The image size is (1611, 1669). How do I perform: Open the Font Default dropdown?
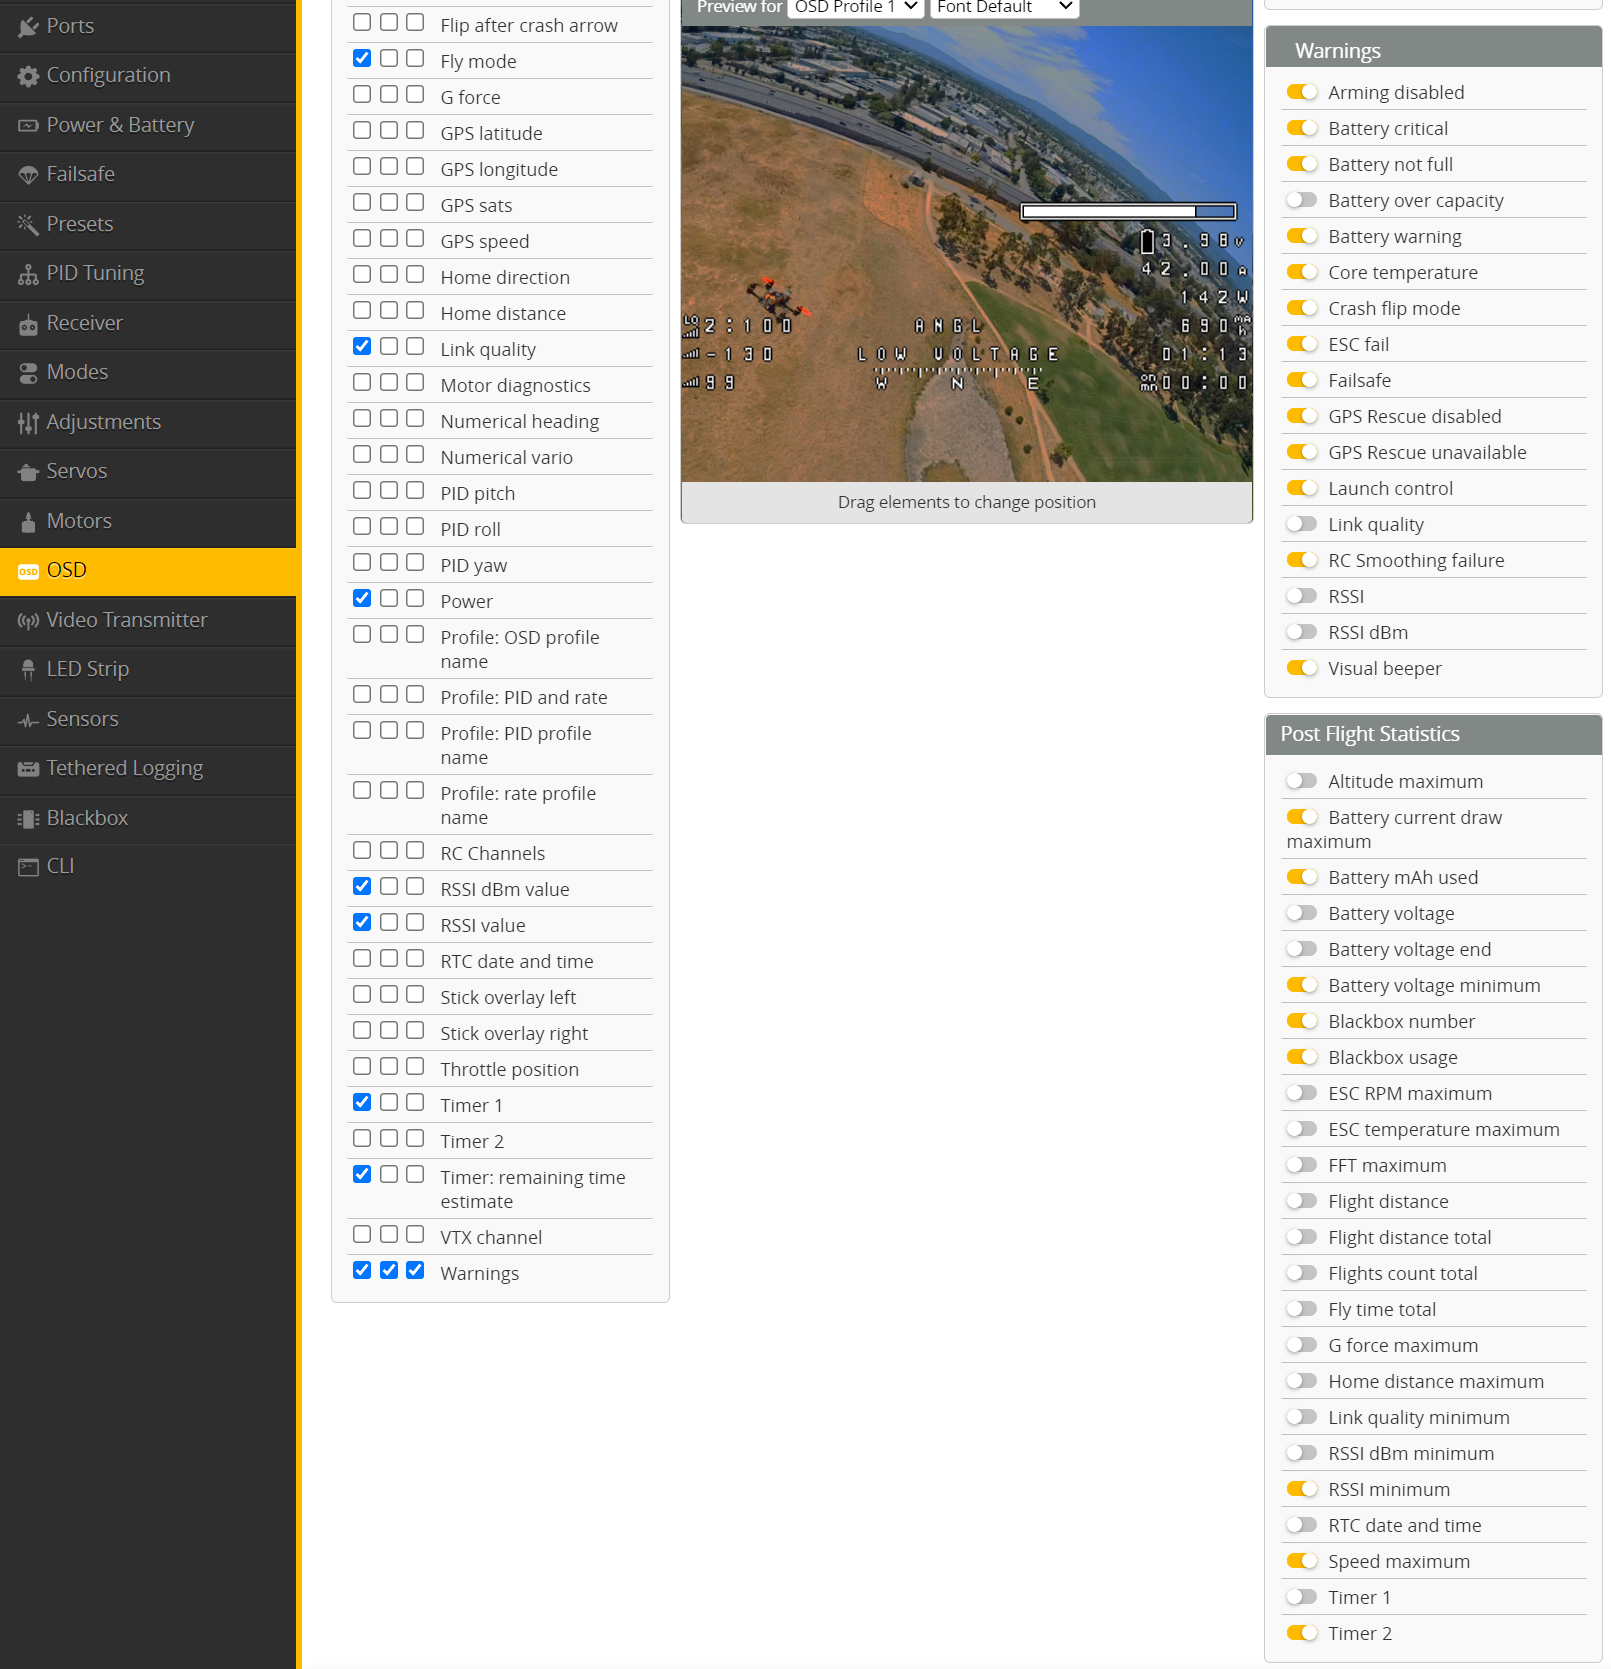(1004, 7)
